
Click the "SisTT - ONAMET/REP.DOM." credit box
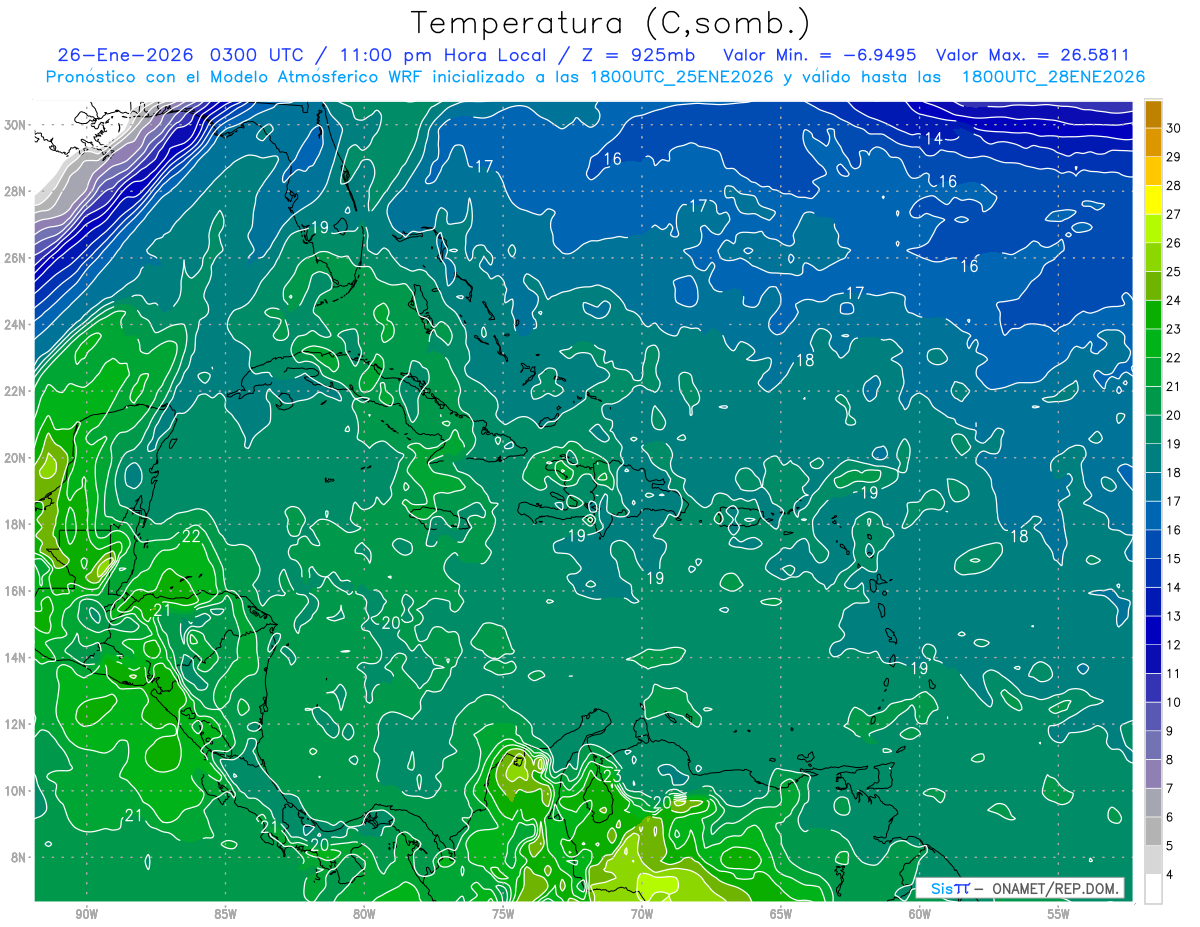(x=1020, y=888)
